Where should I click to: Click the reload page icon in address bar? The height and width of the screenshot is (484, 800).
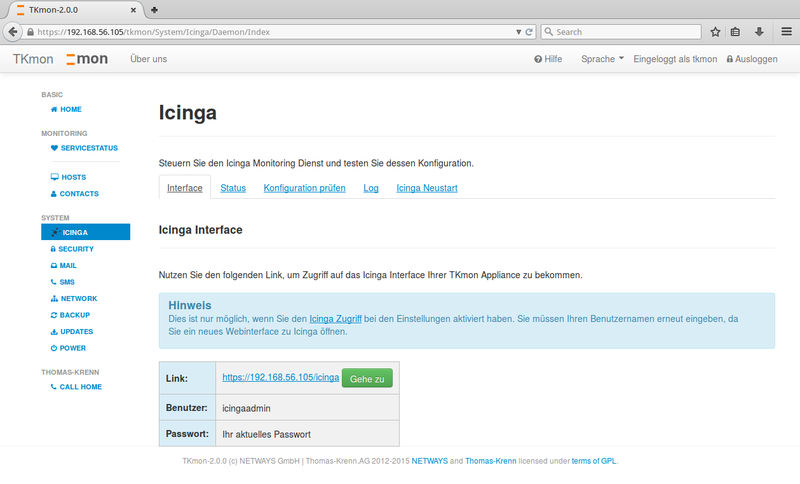[529, 32]
